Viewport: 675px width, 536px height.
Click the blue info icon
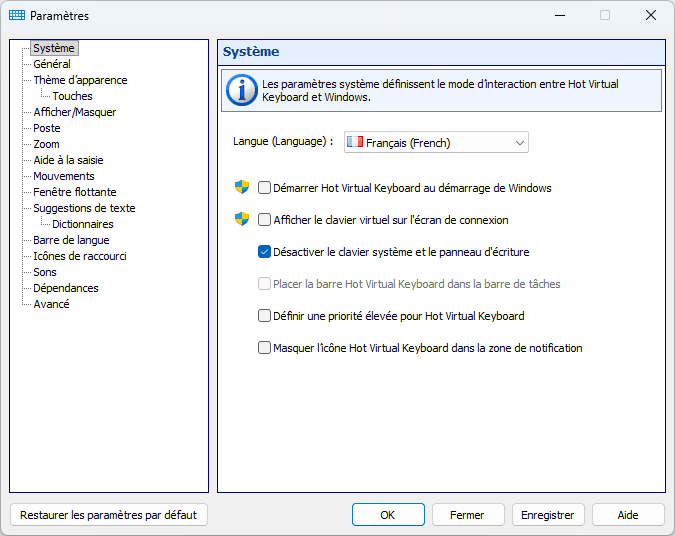point(242,90)
